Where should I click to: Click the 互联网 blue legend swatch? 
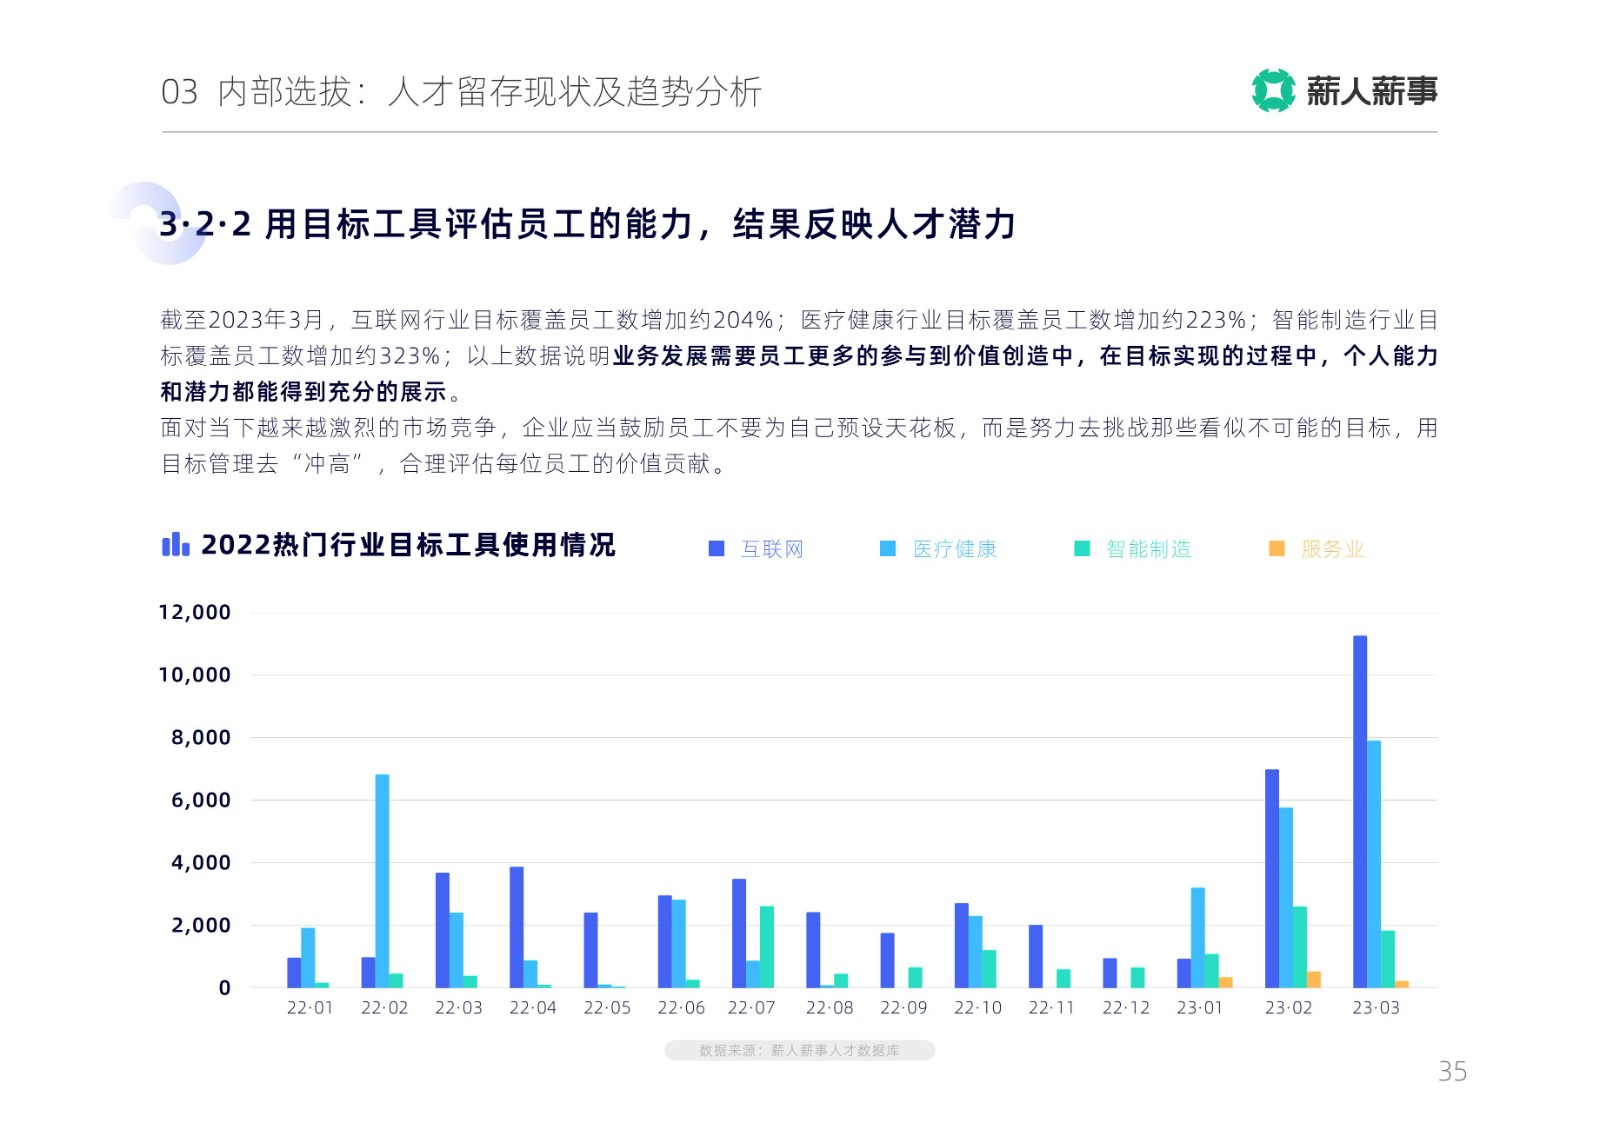716,549
